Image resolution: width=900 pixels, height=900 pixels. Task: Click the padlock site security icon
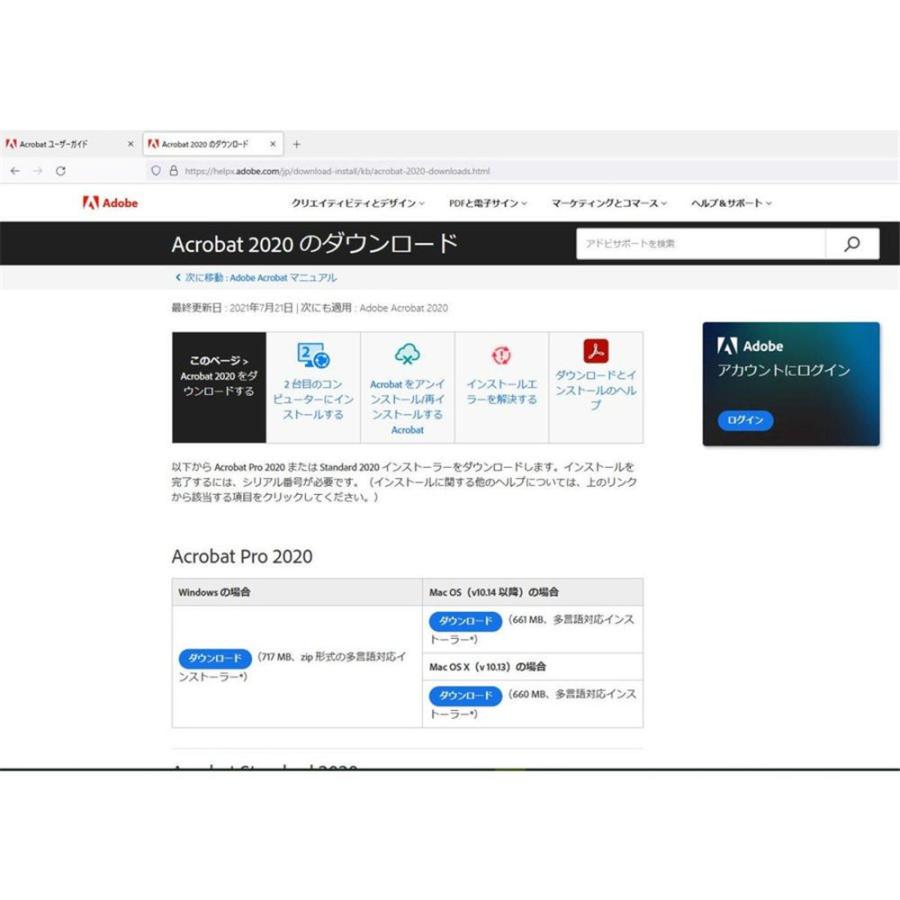173,170
